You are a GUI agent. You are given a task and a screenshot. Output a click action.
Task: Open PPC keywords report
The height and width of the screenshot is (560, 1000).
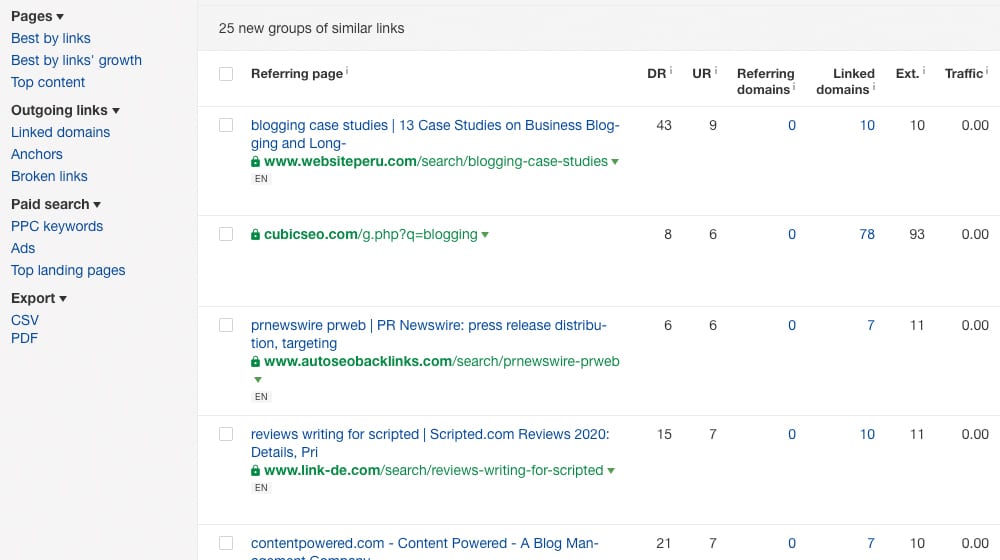(57, 226)
